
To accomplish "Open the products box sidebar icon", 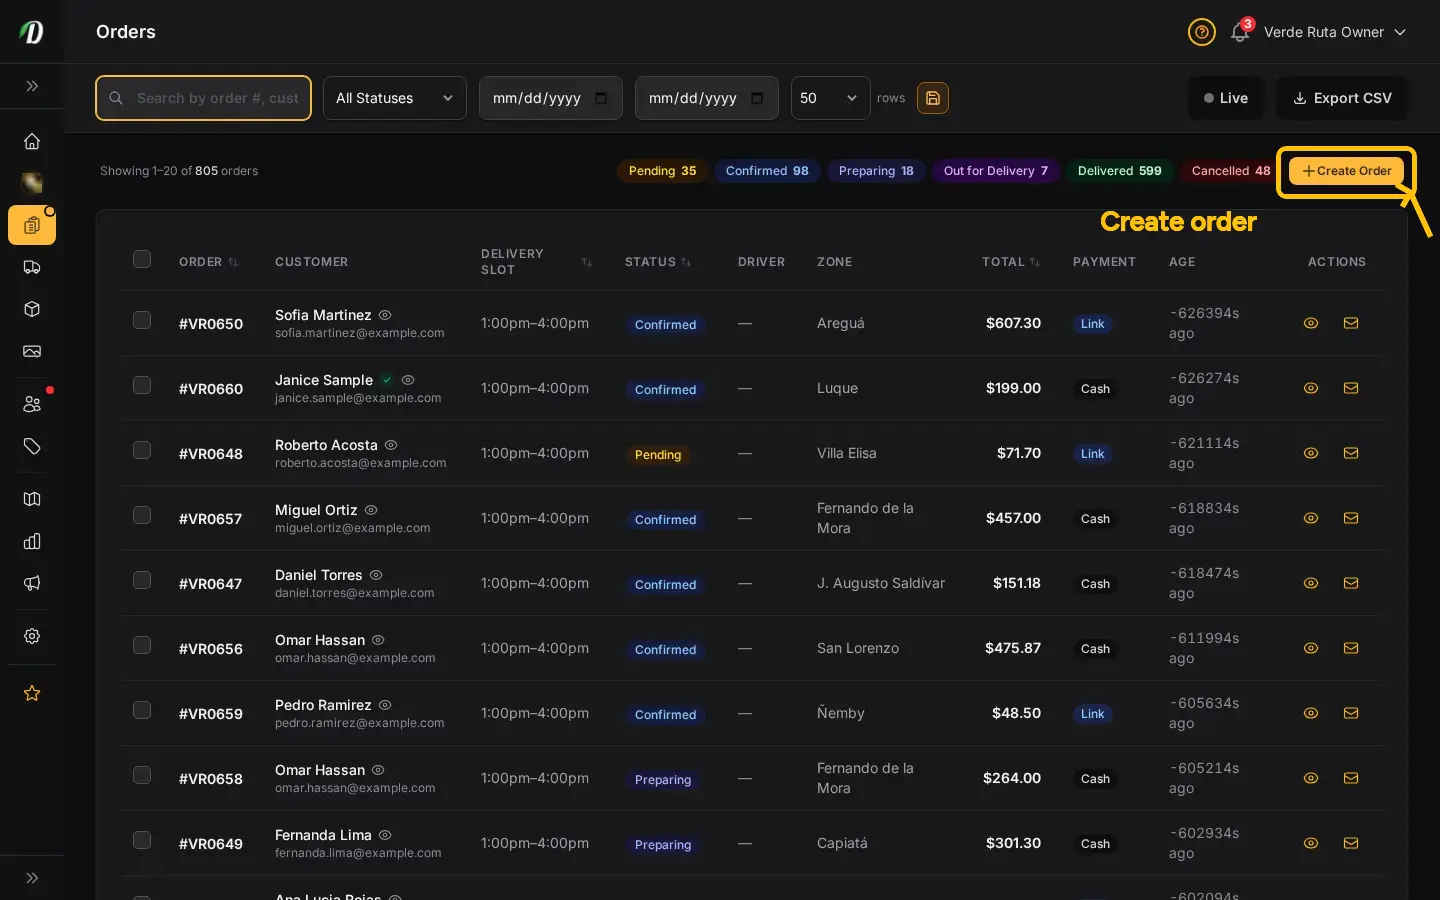I will (x=32, y=309).
